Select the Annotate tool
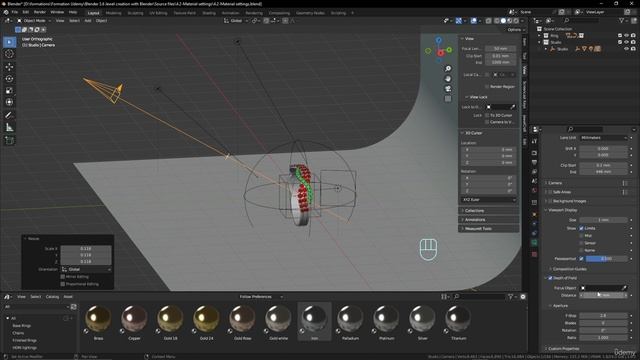 (x=9, y=116)
